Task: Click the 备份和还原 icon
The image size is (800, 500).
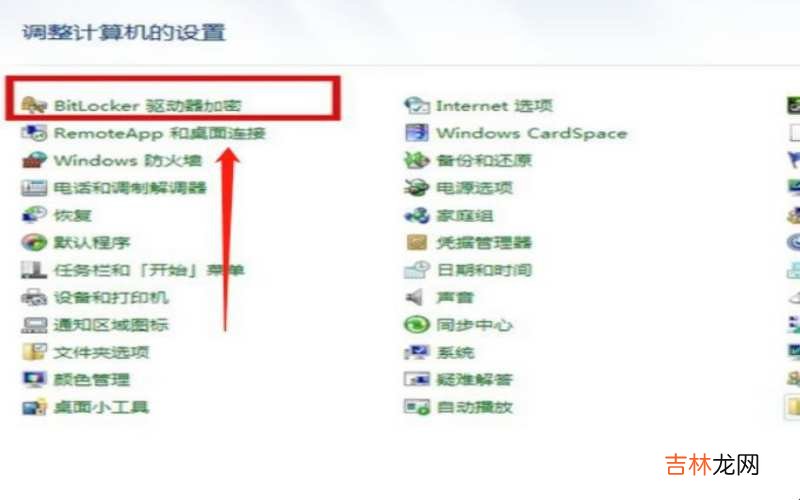Action: tap(417, 160)
